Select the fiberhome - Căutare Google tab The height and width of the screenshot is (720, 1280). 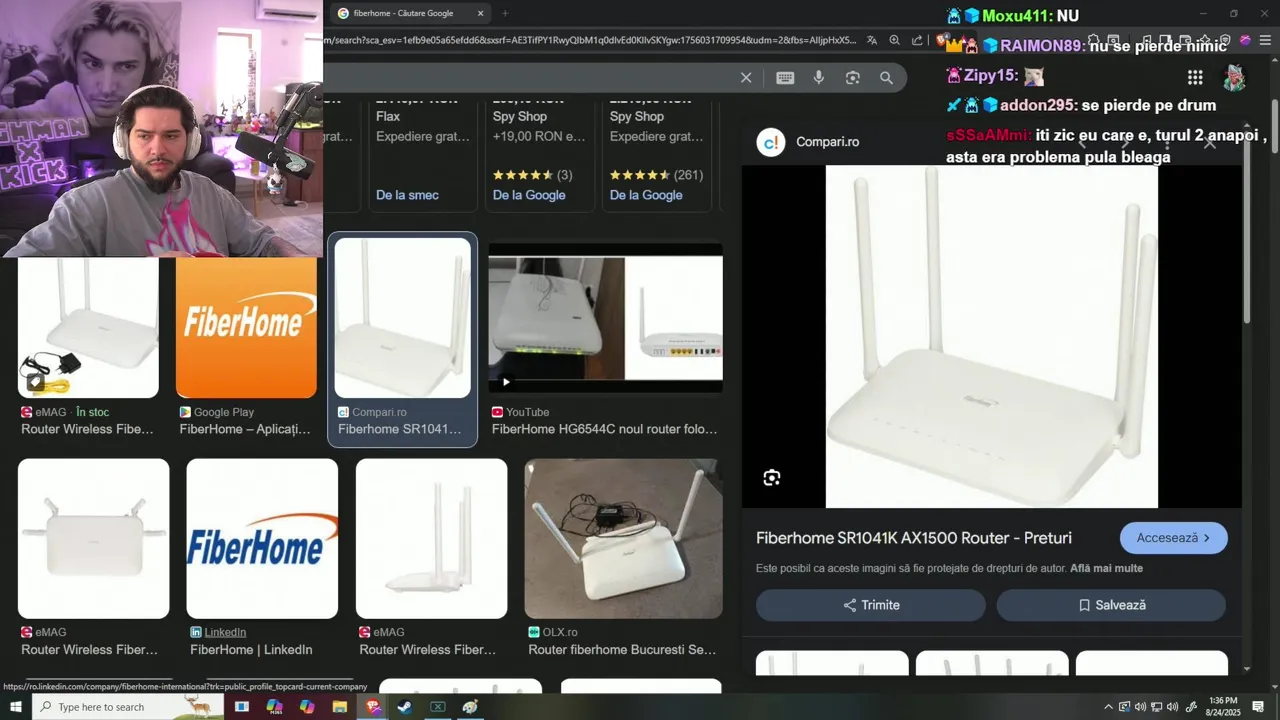408,13
